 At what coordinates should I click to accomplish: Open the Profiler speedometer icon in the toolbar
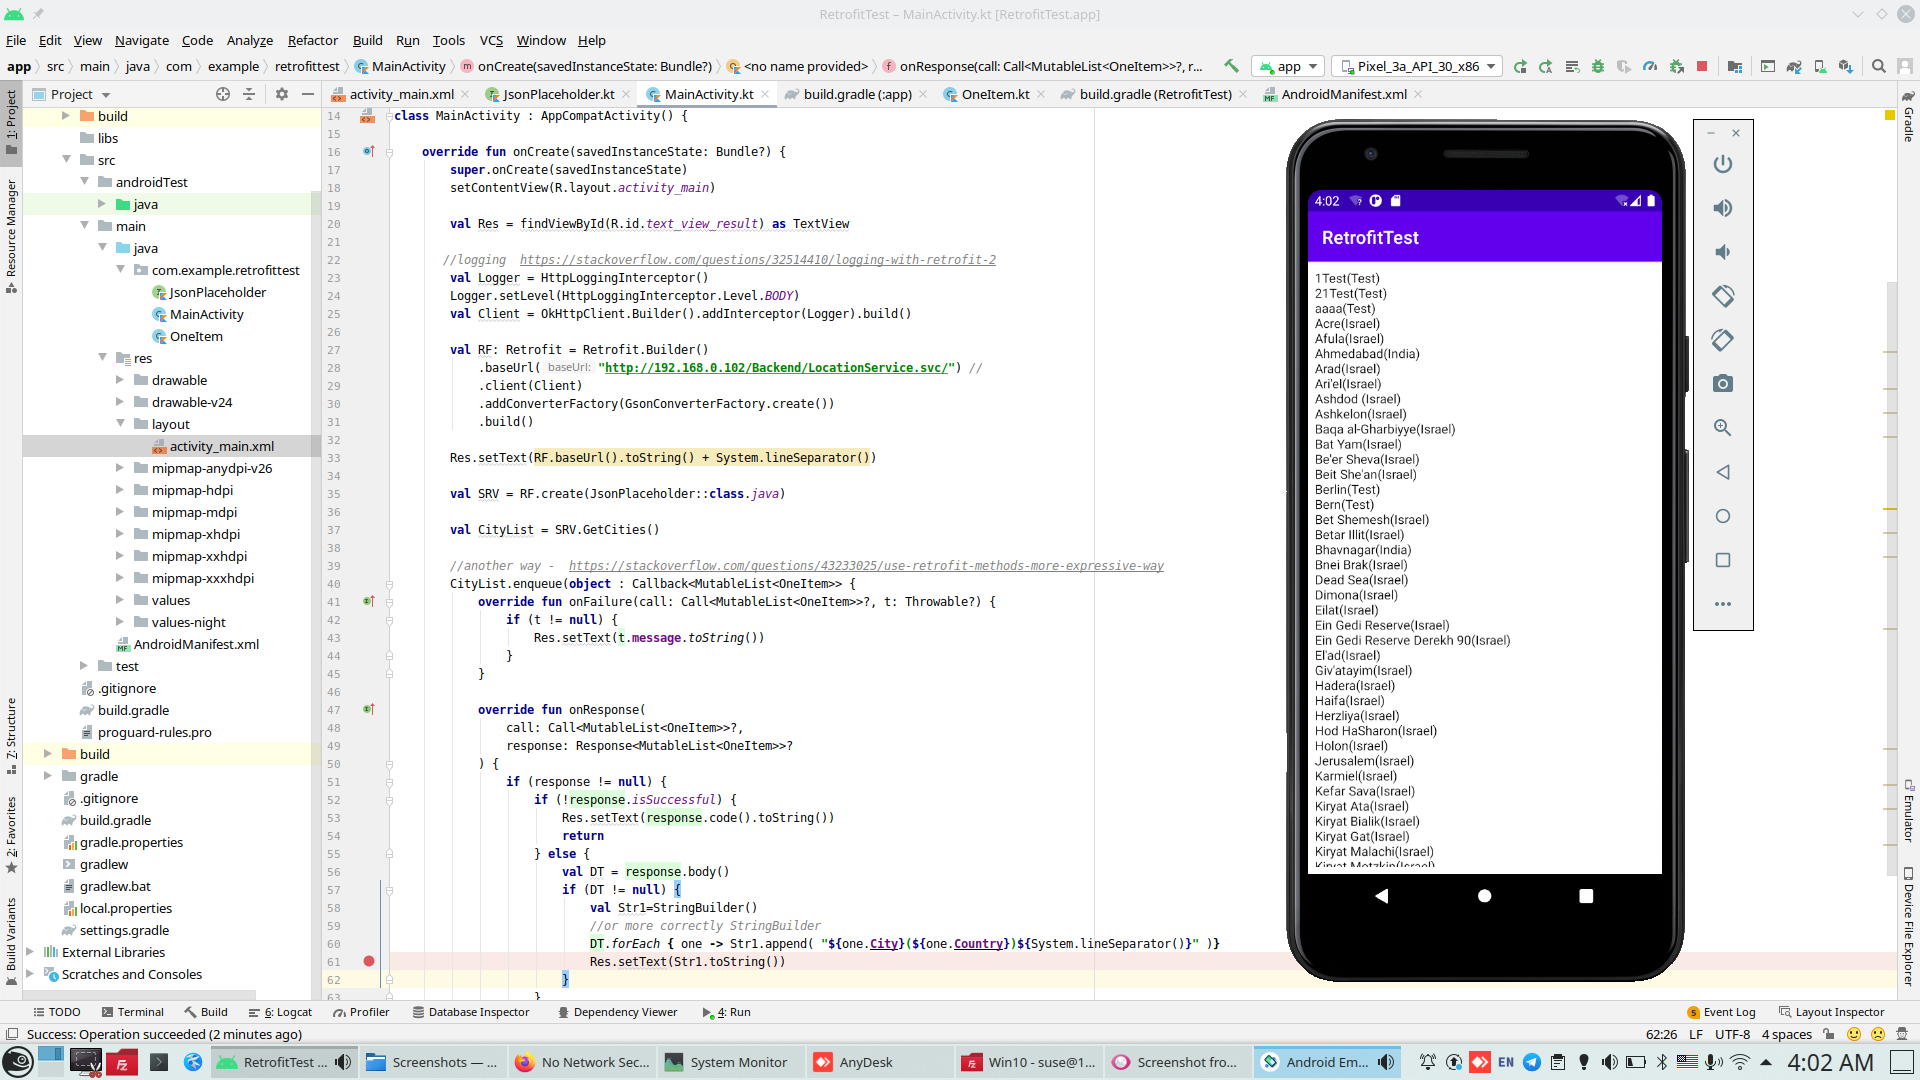click(1650, 66)
